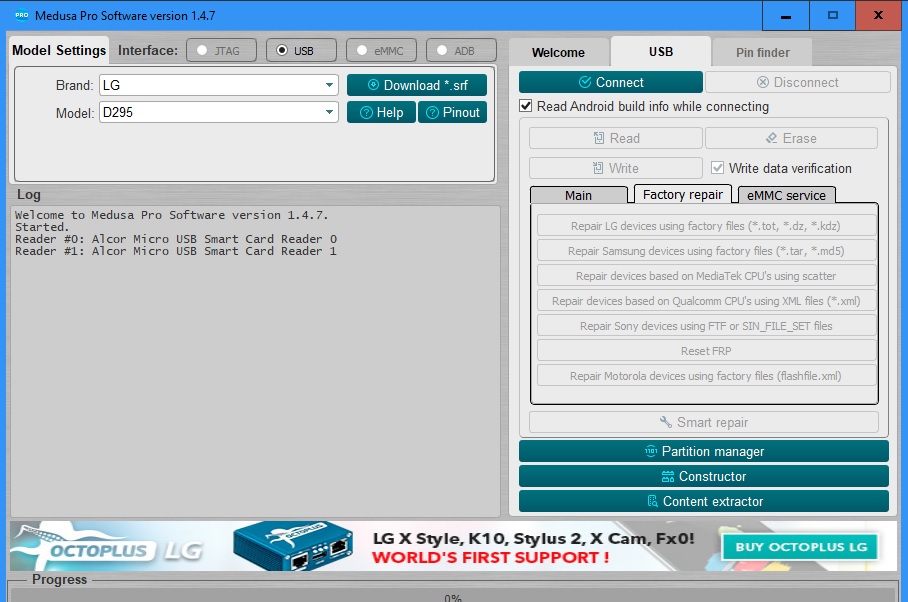908x602 pixels.
Task: Click the Reset FRP button
Action: (706, 350)
